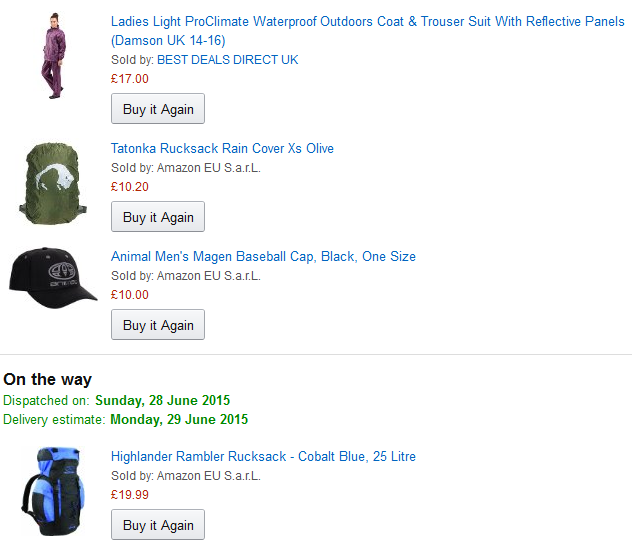Click the "On the way" heading
Image resolution: width=632 pixels, height=545 pixels.
point(48,380)
